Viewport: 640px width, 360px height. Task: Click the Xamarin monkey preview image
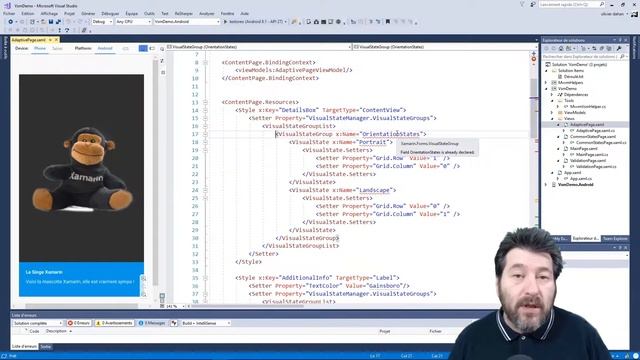(83, 169)
